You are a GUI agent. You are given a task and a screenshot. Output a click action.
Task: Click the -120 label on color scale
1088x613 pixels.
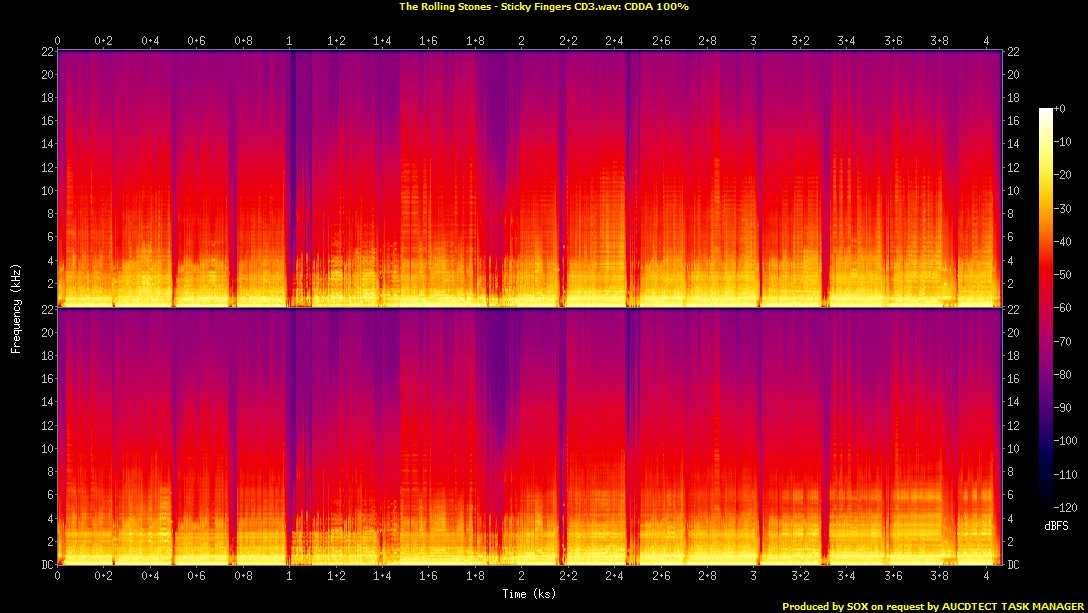pos(1064,507)
